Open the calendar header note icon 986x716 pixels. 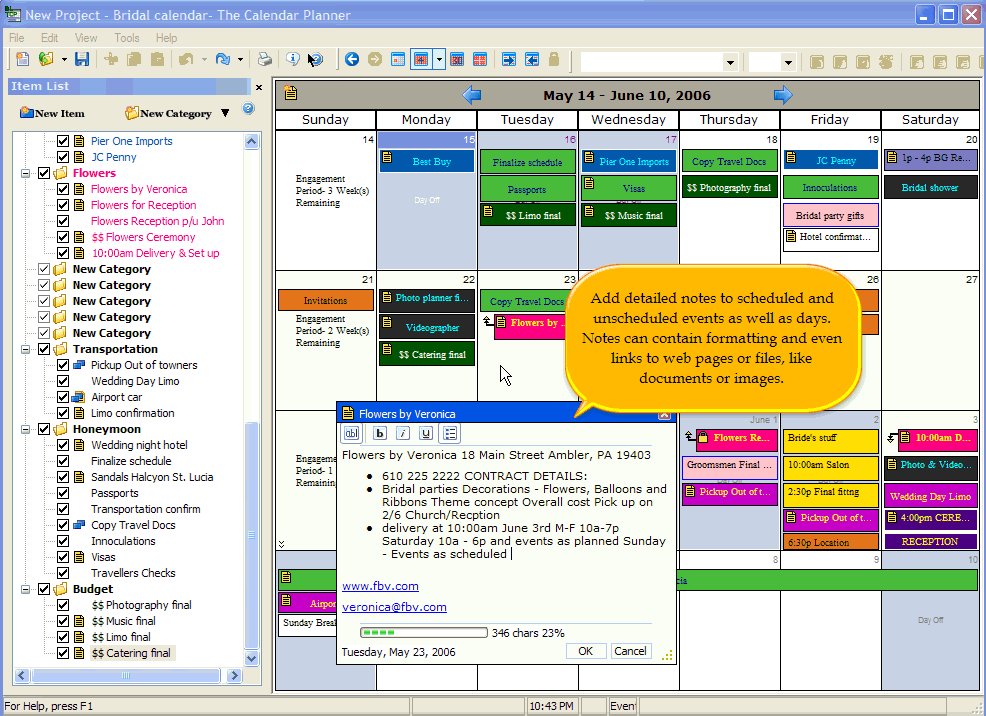(291, 93)
